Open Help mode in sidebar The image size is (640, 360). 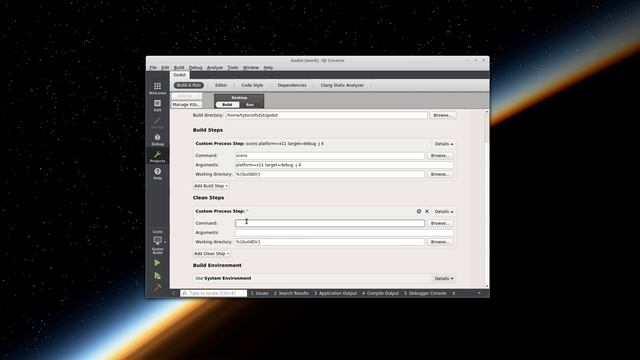click(157, 174)
